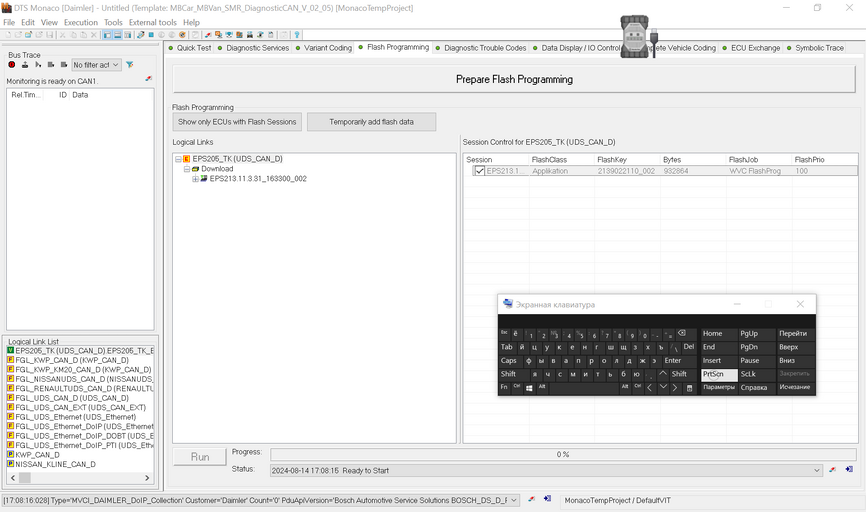Screen dimensions: 866x512
Task: Click the bus trace play cursor icon
Action: click(38, 65)
